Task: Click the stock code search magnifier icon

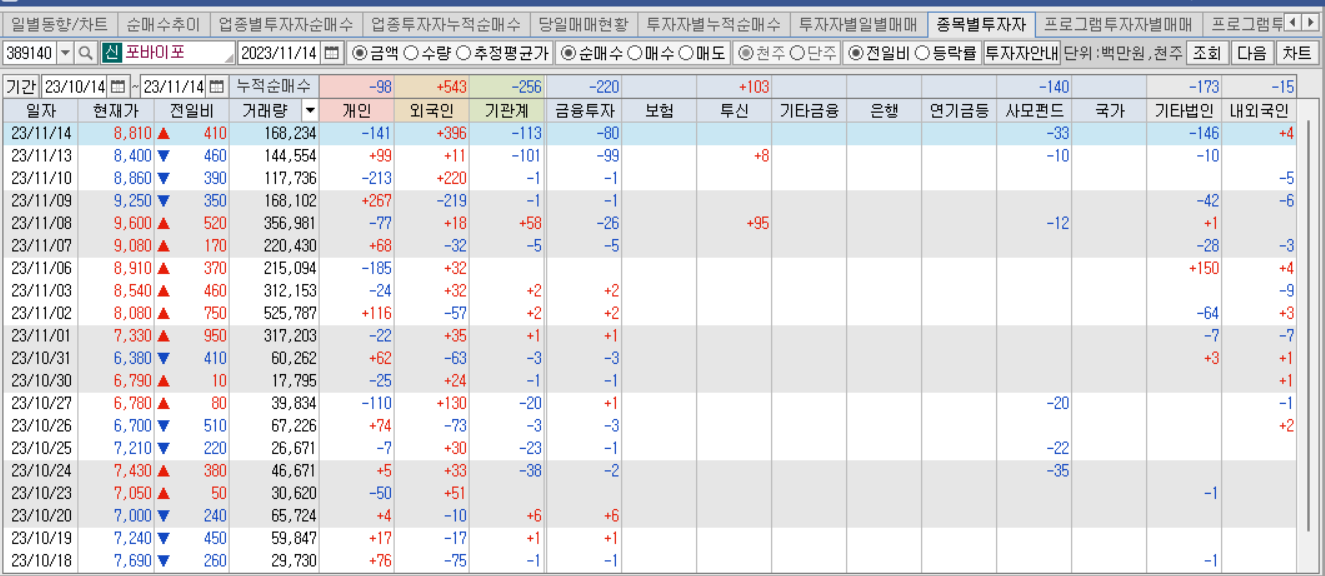Action: [x=85, y=55]
